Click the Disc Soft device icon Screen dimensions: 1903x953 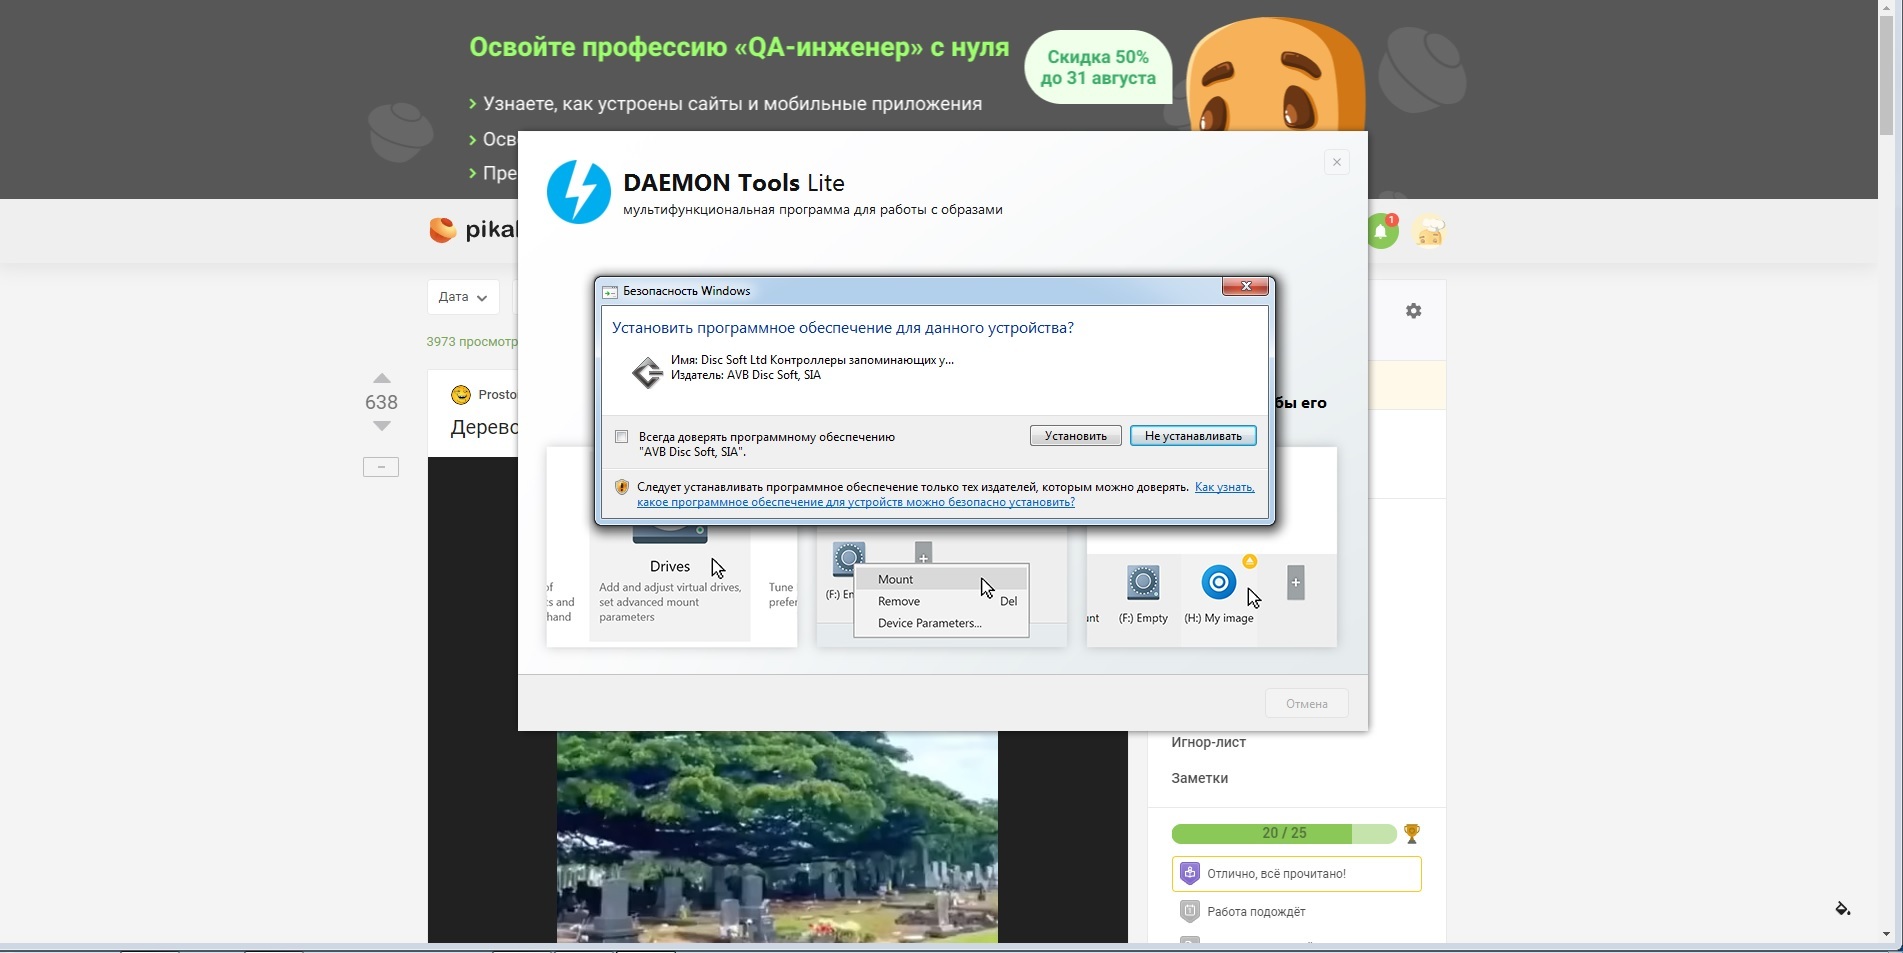[x=647, y=372]
